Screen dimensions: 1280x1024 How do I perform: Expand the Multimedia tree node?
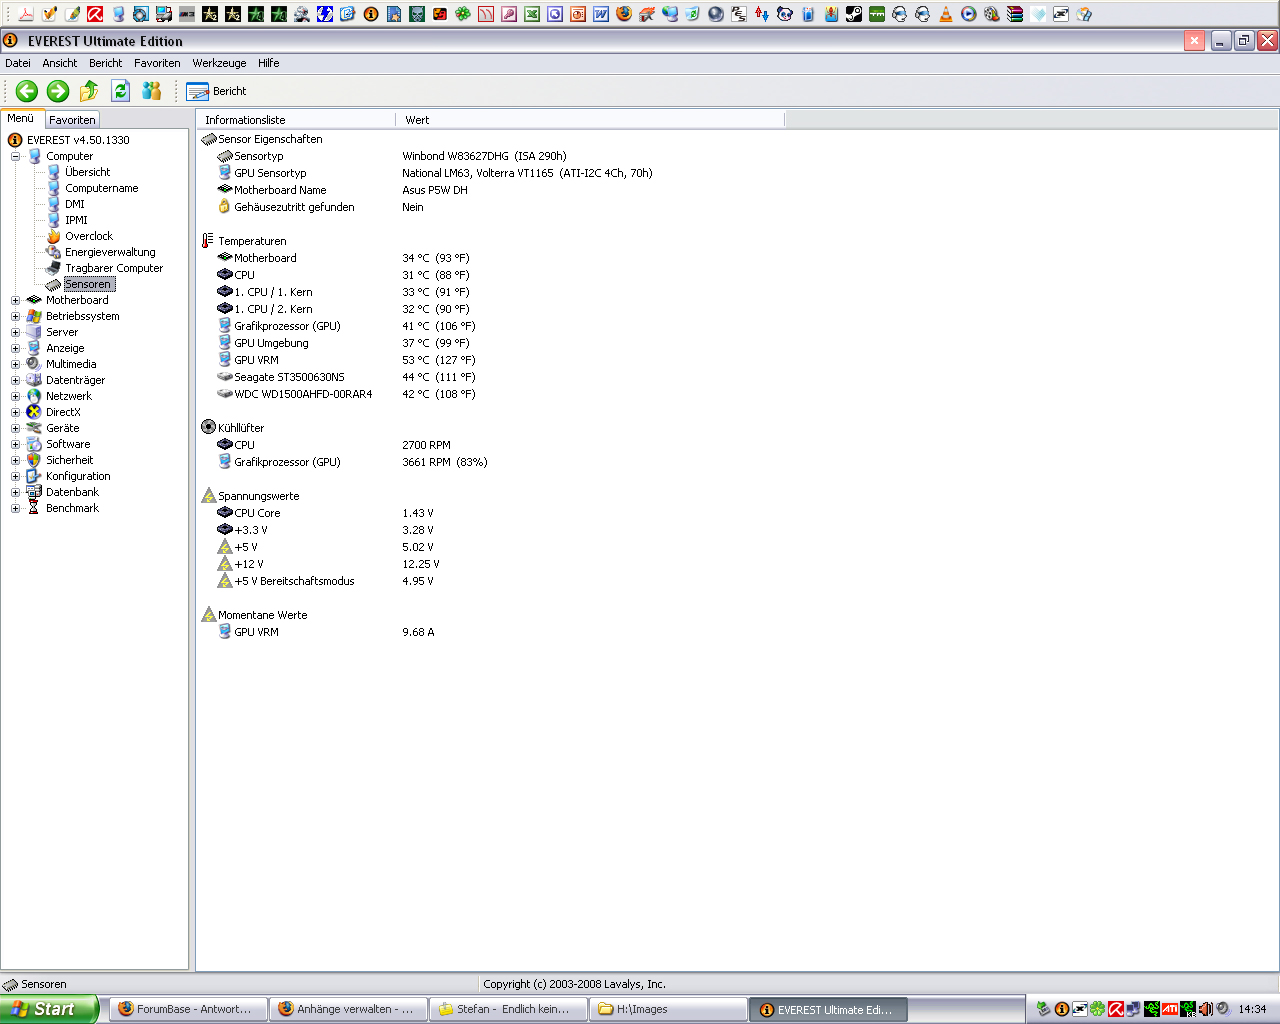click(15, 364)
